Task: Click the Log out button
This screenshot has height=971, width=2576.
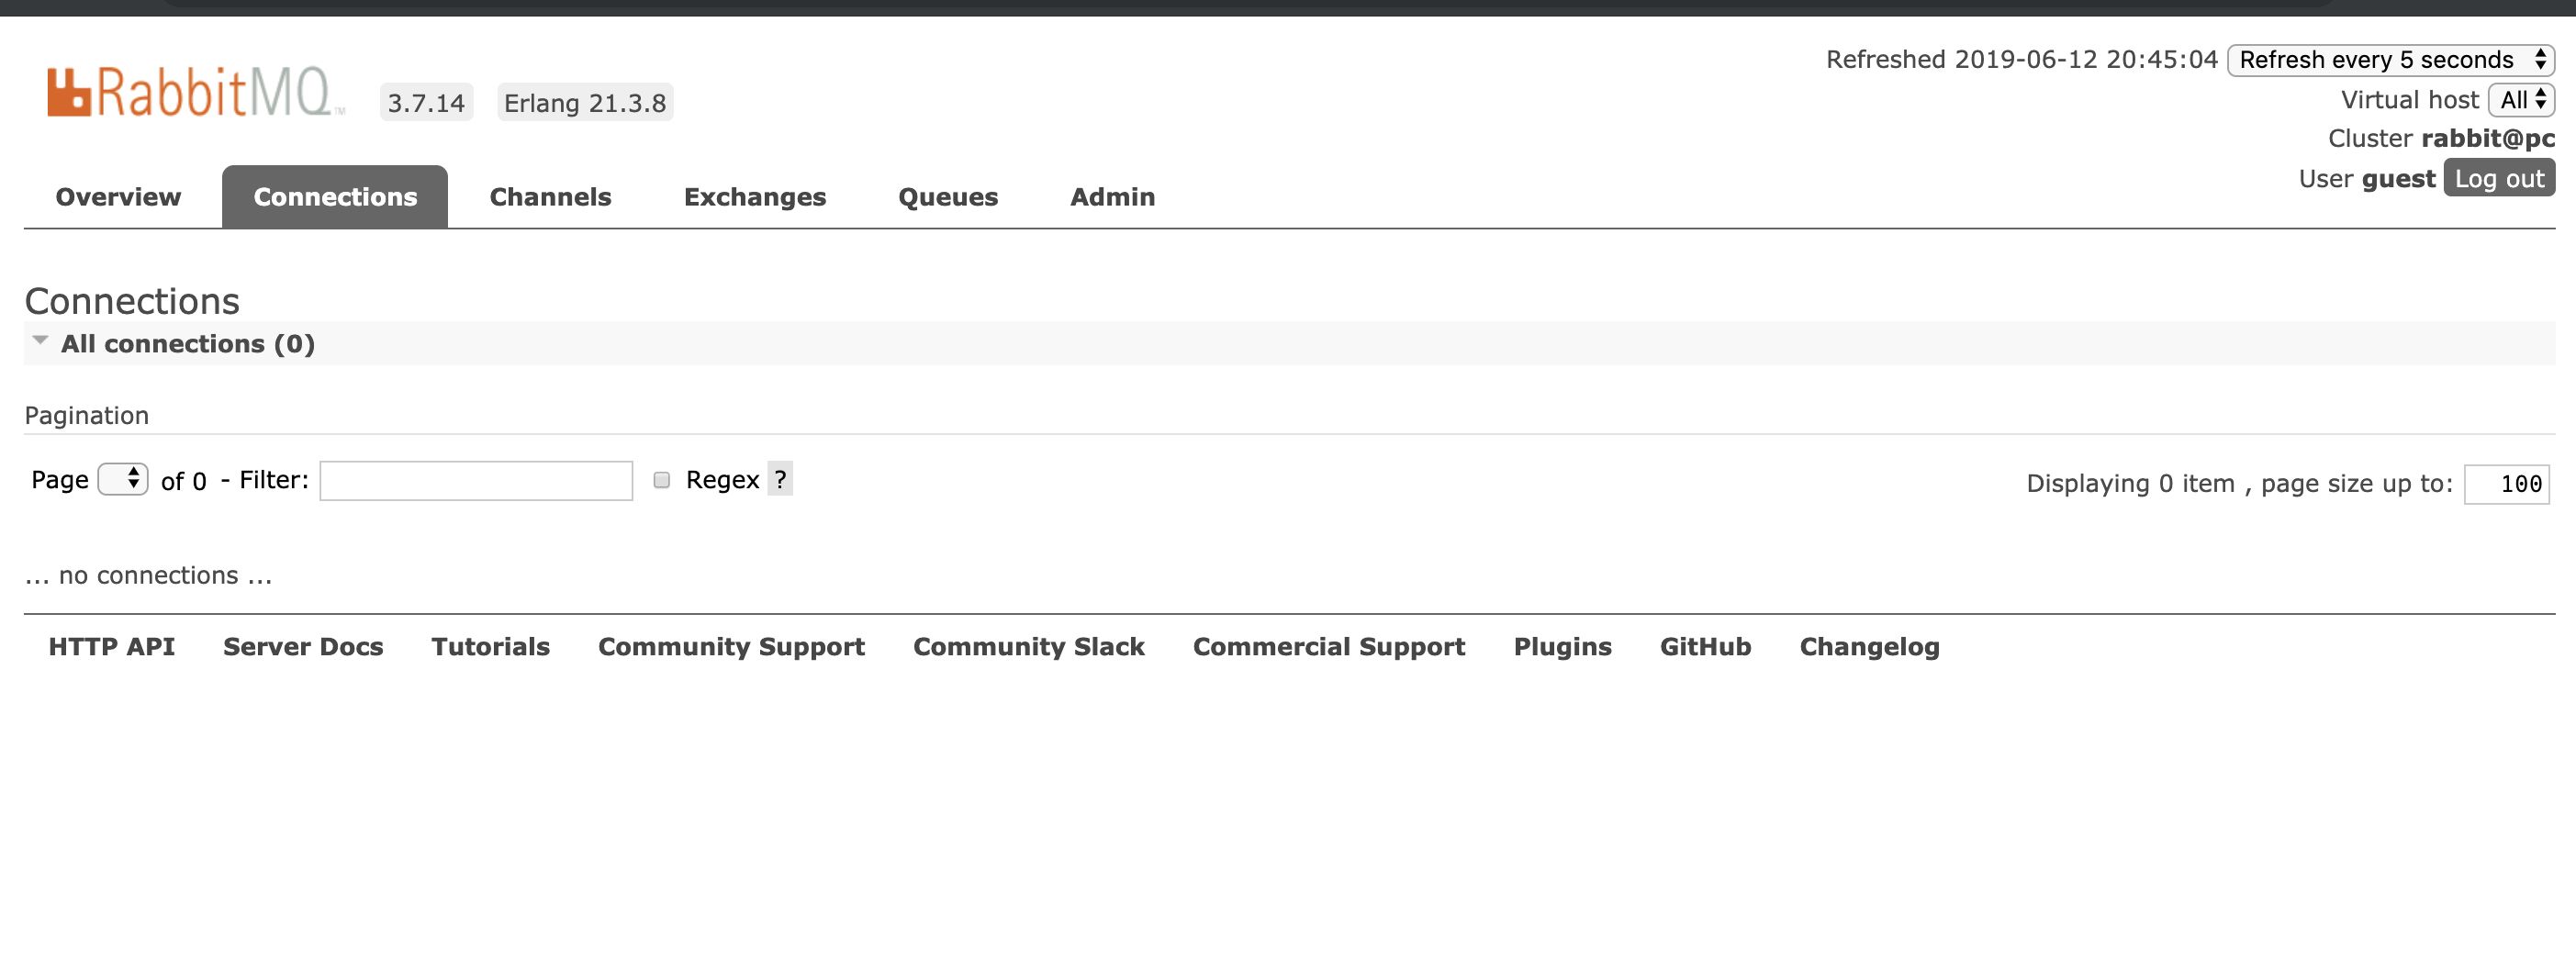Action: pyautogui.click(x=2499, y=178)
